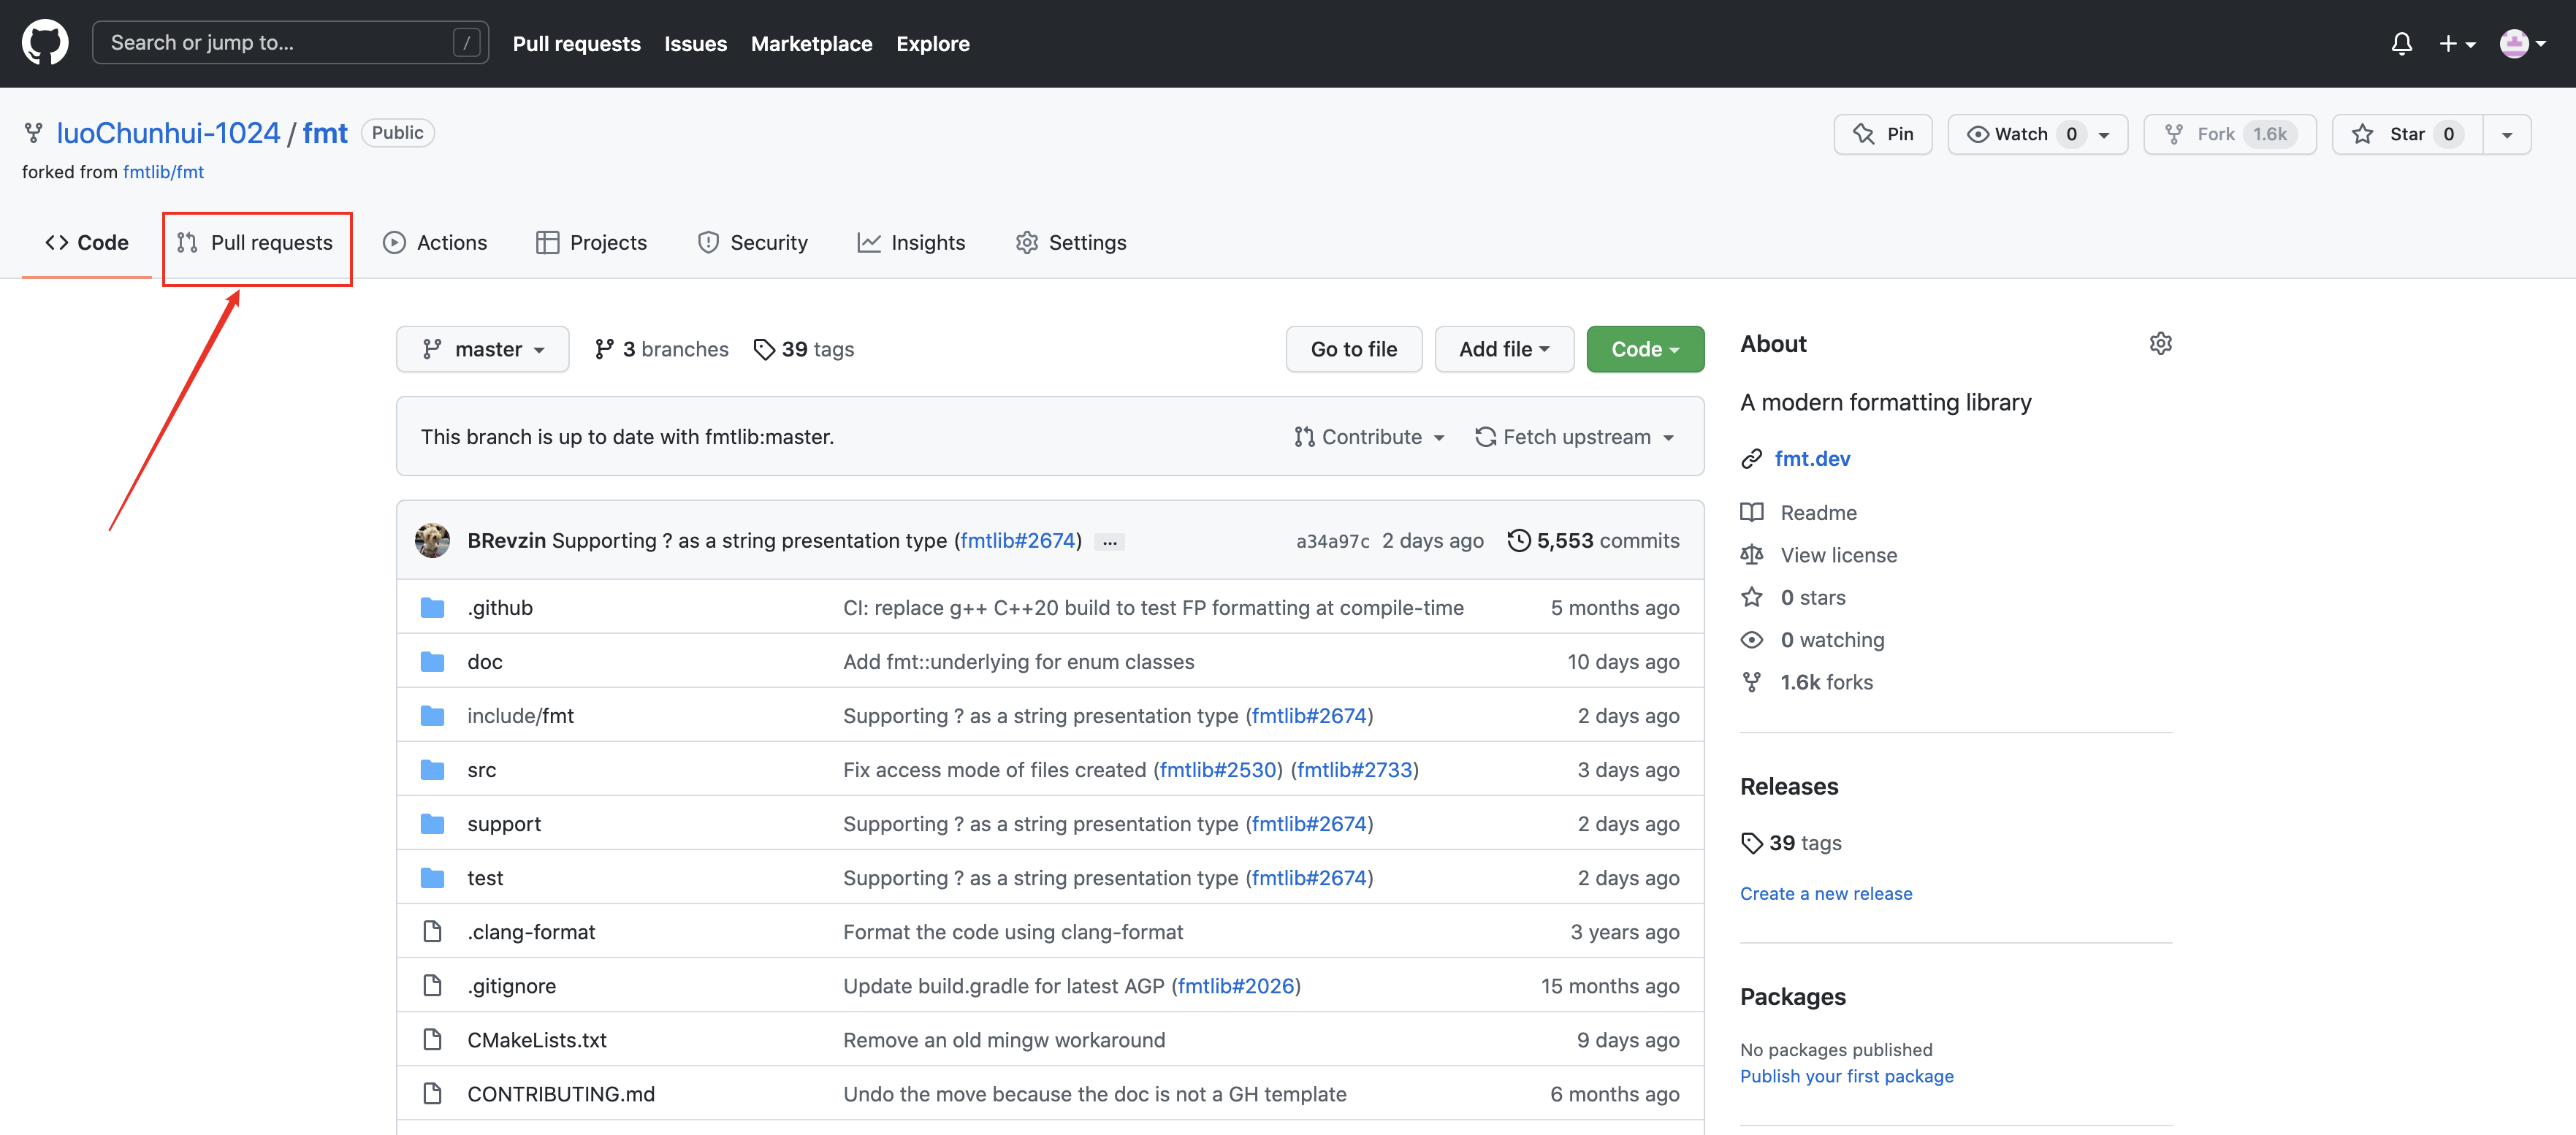Open Pull requests in the top navigation
This screenshot has width=2576, height=1135.
click(x=576, y=44)
